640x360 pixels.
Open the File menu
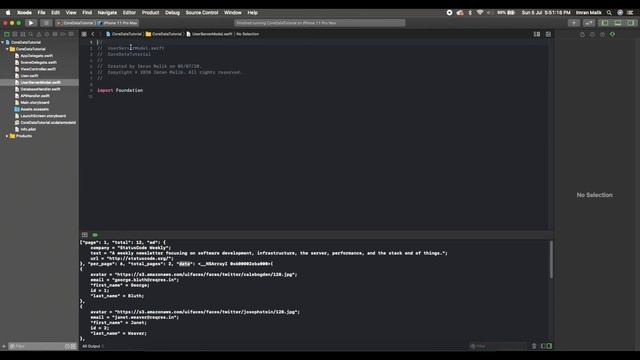41,13
